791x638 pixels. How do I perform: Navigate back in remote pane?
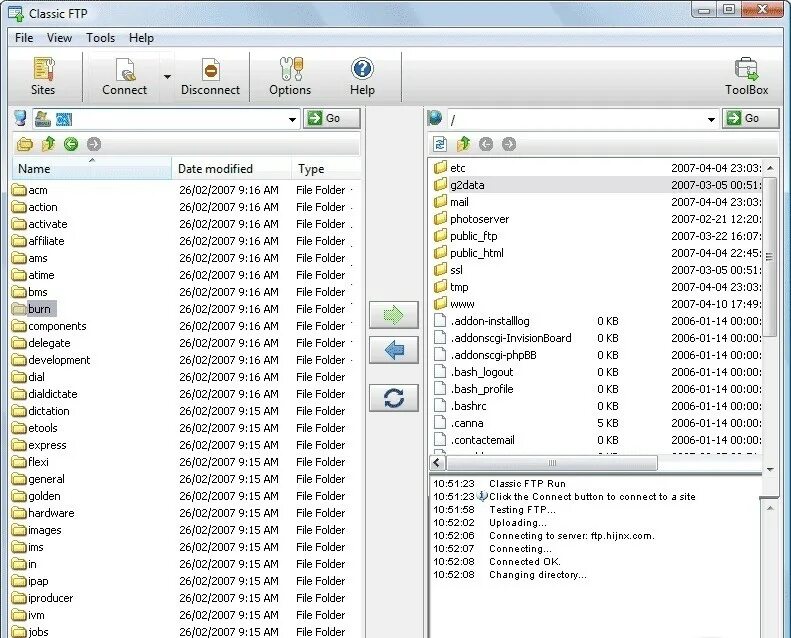click(486, 144)
